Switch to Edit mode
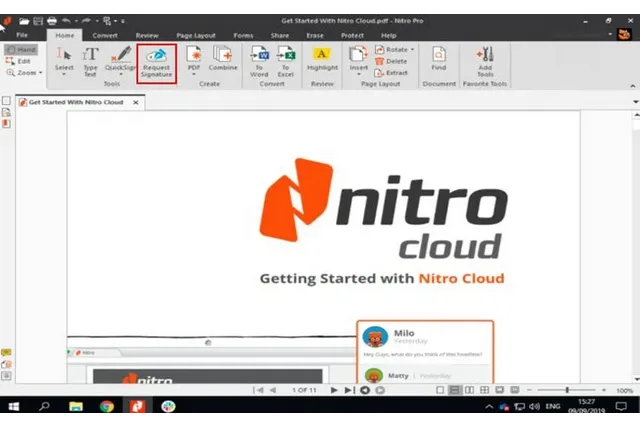The width and height of the screenshot is (640, 426). pyautogui.click(x=21, y=61)
